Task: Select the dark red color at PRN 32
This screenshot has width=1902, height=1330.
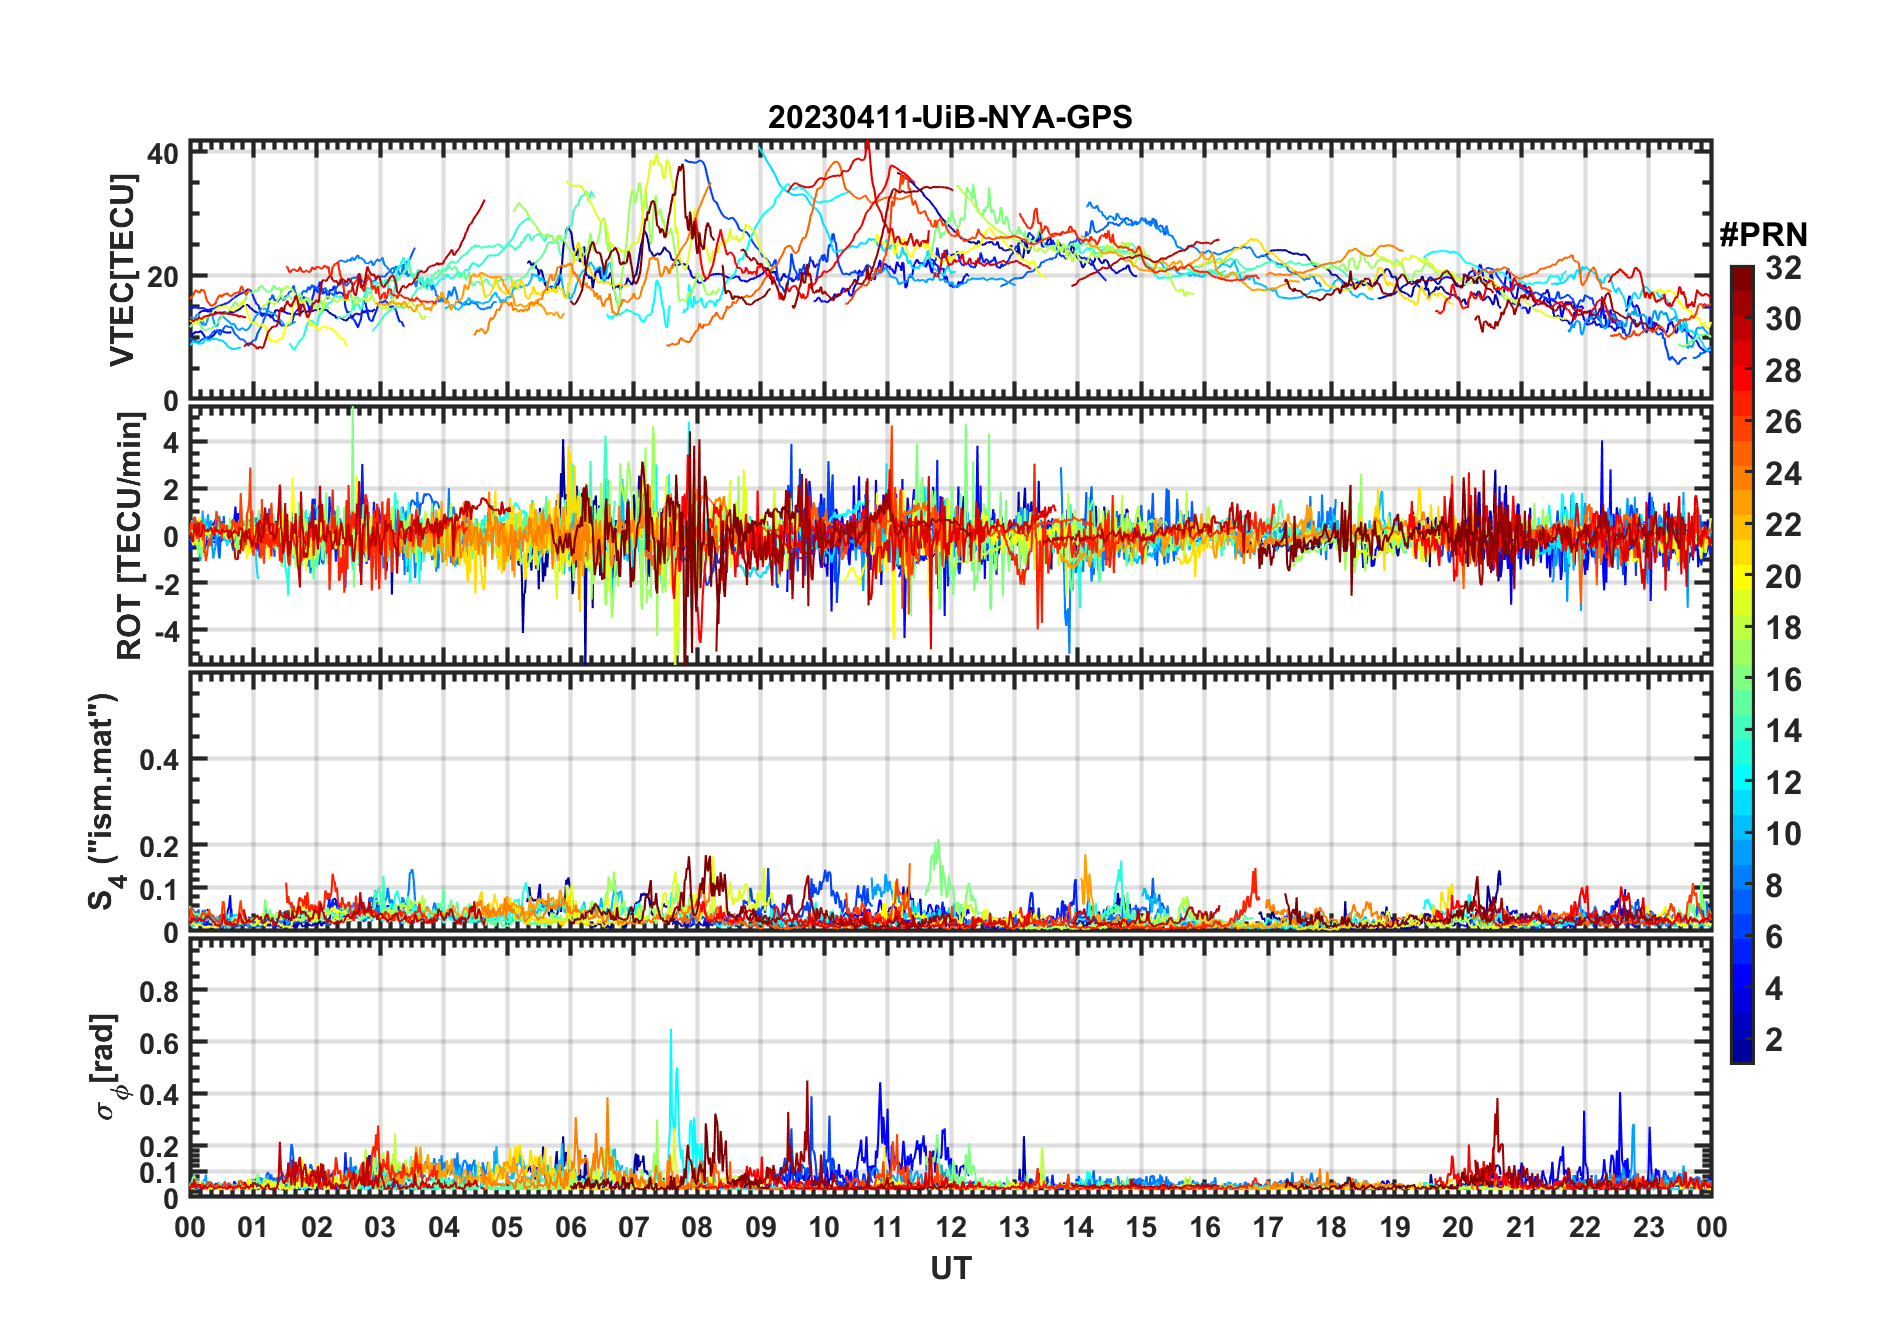Action: point(1742,272)
